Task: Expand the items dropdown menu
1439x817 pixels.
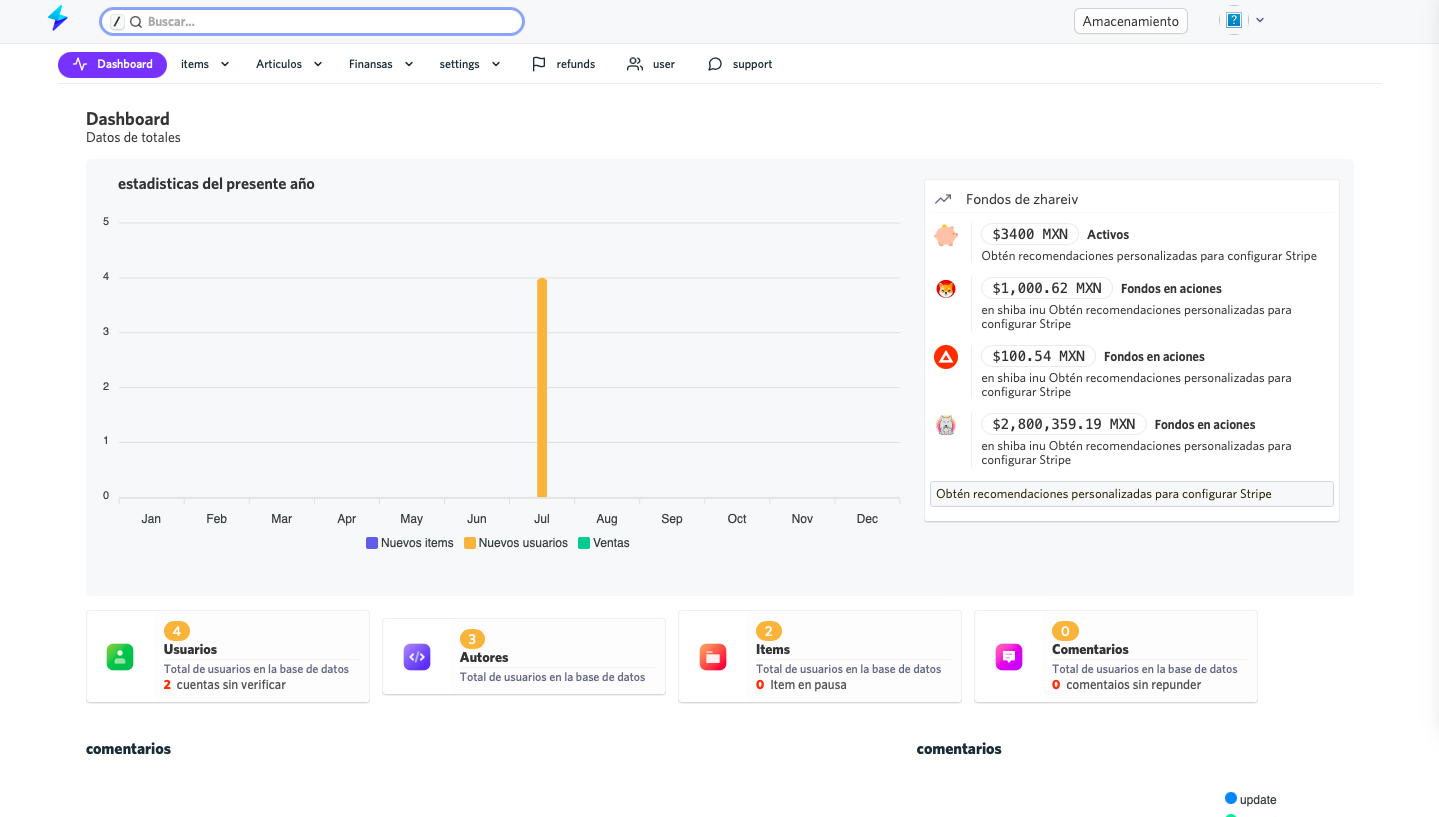Action: pos(205,64)
